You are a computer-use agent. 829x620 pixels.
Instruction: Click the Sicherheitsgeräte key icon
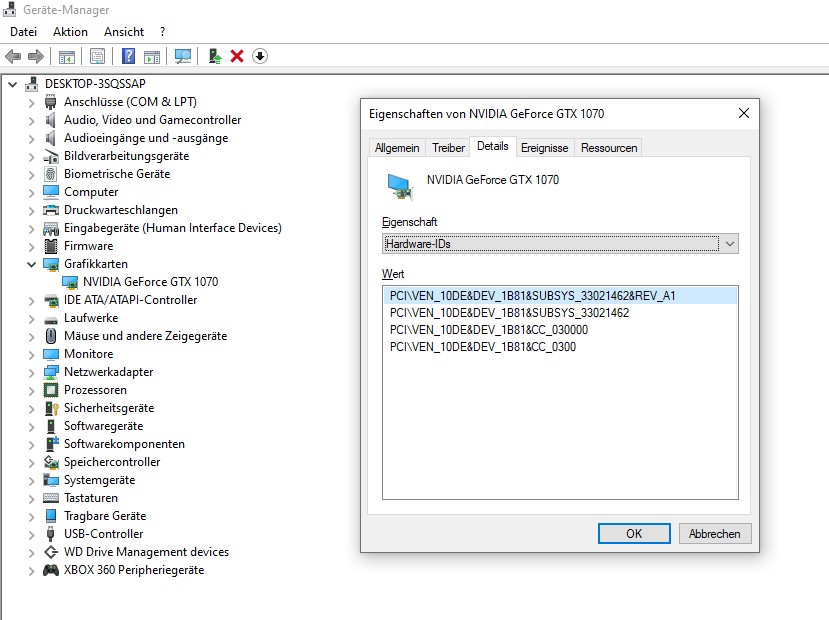pos(51,408)
